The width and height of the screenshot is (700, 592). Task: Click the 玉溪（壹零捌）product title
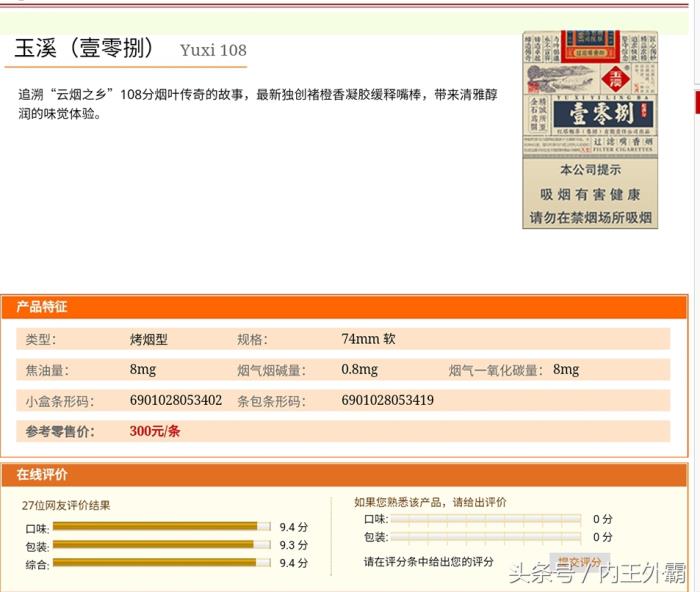tap(86, 49)
